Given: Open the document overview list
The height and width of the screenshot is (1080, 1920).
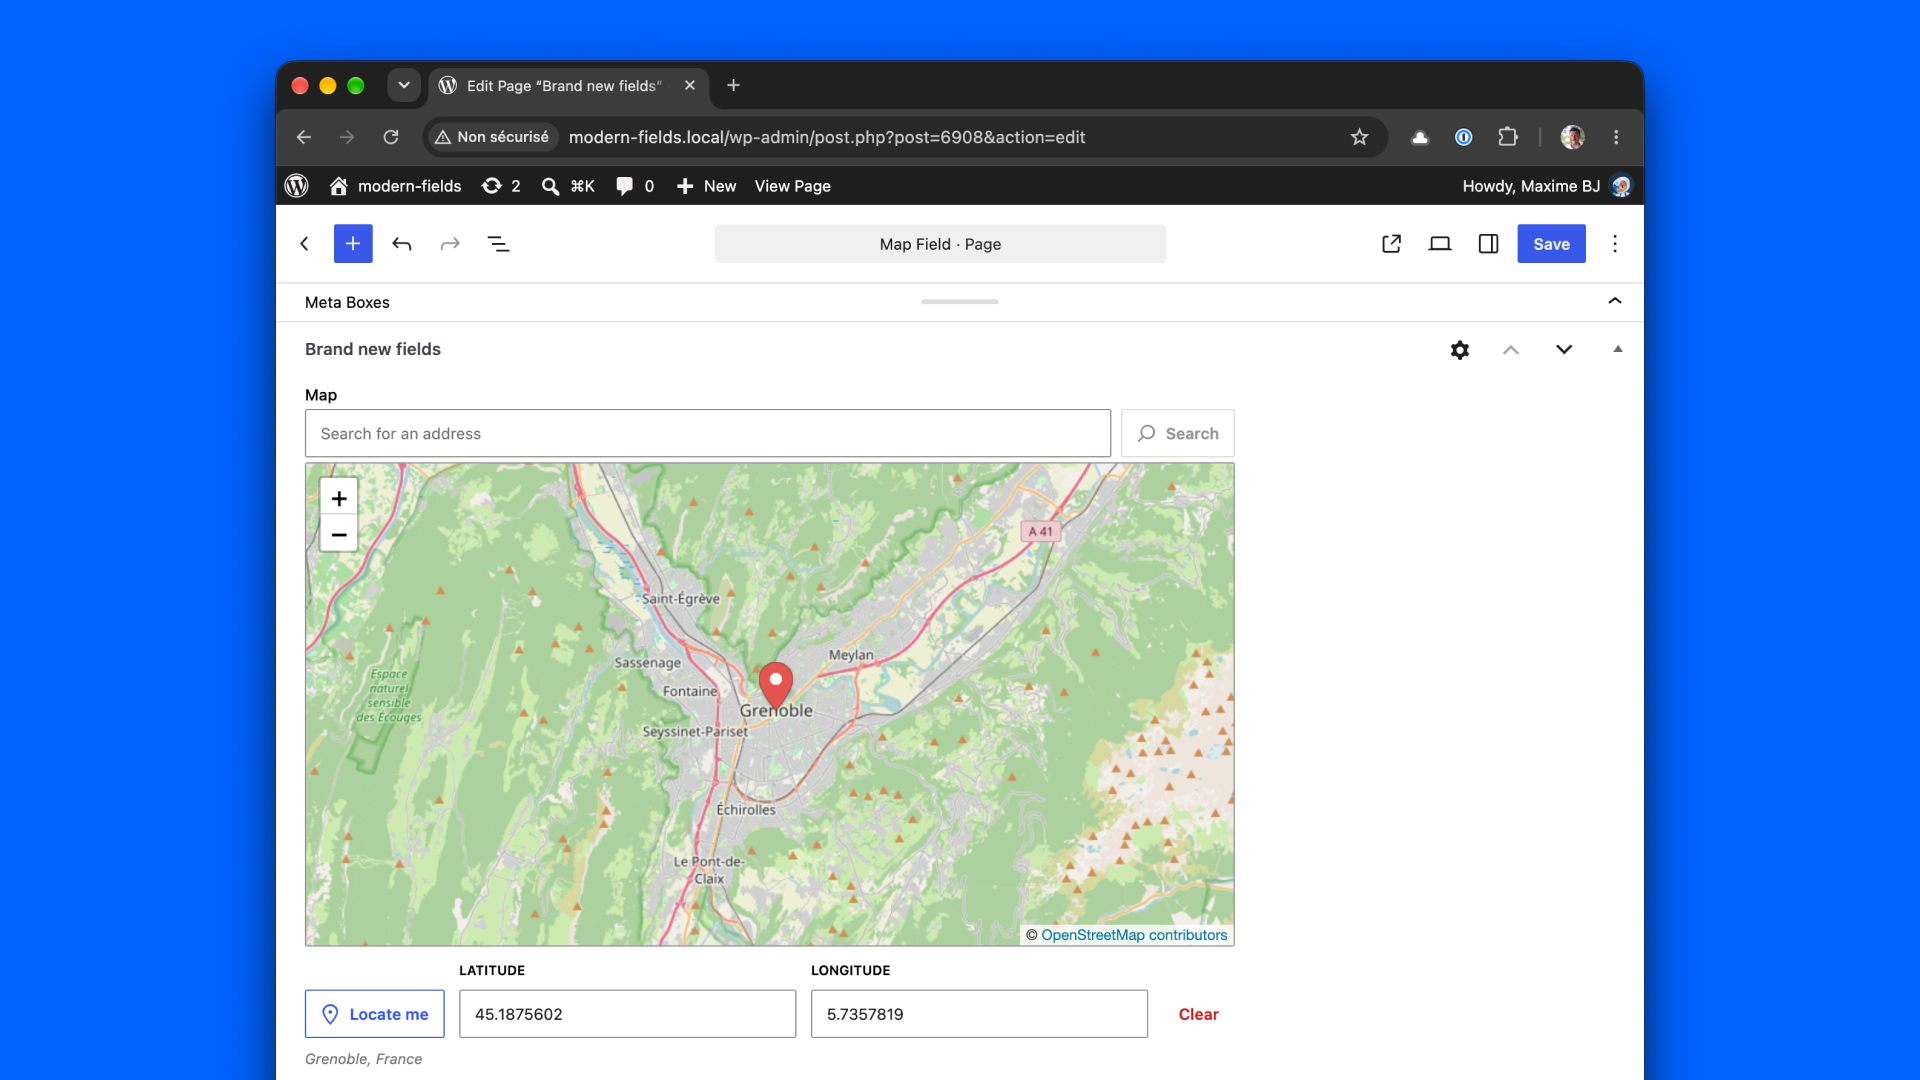Looking at the screenshot, I should 498,244.
